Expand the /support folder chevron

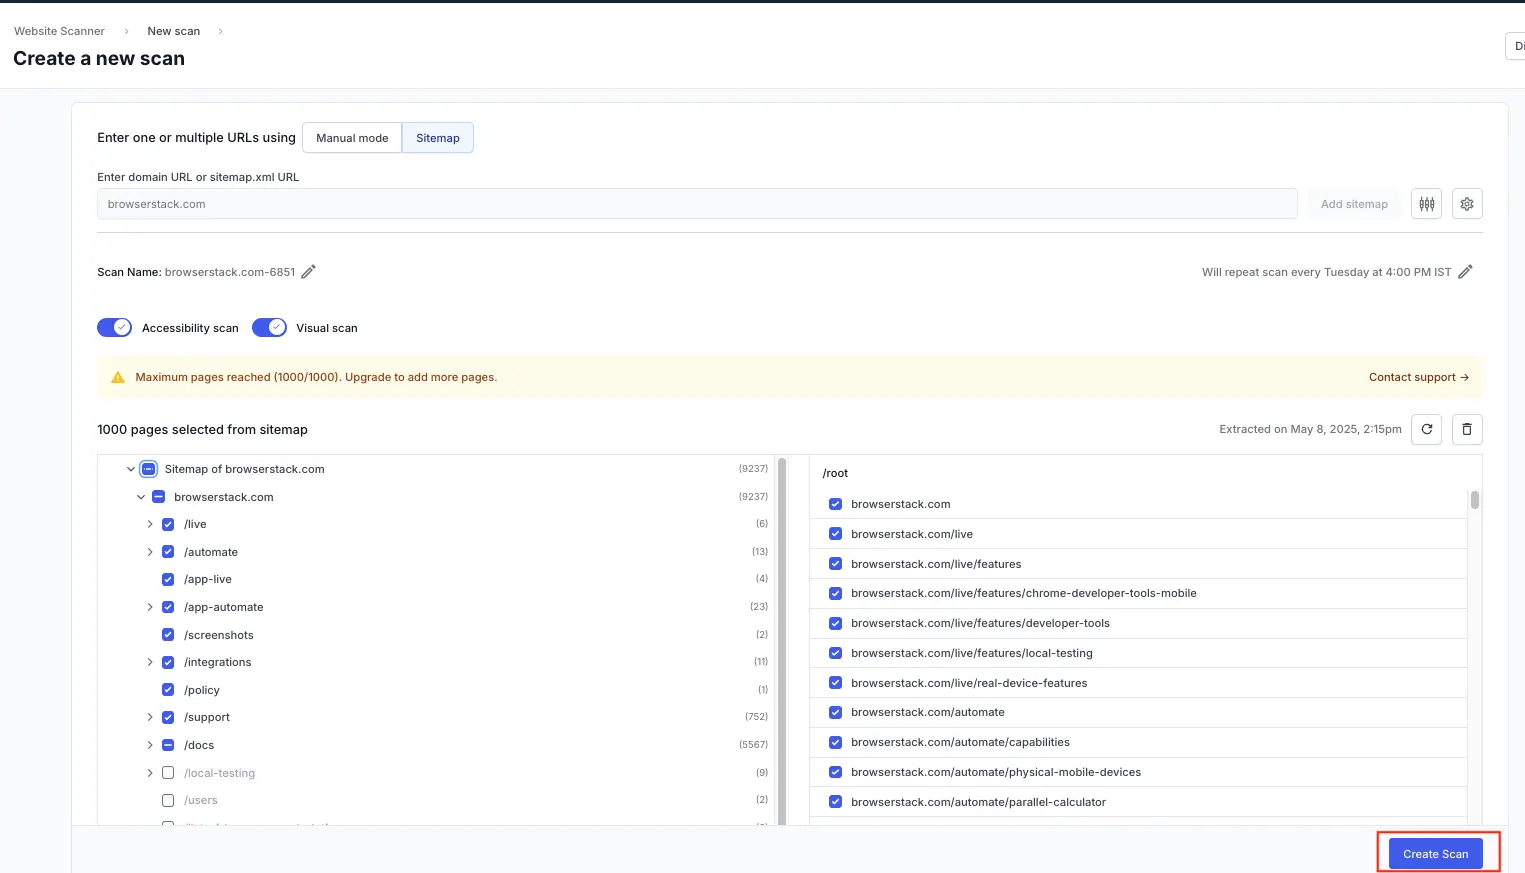pyautogui.click(x=150, y=717)
